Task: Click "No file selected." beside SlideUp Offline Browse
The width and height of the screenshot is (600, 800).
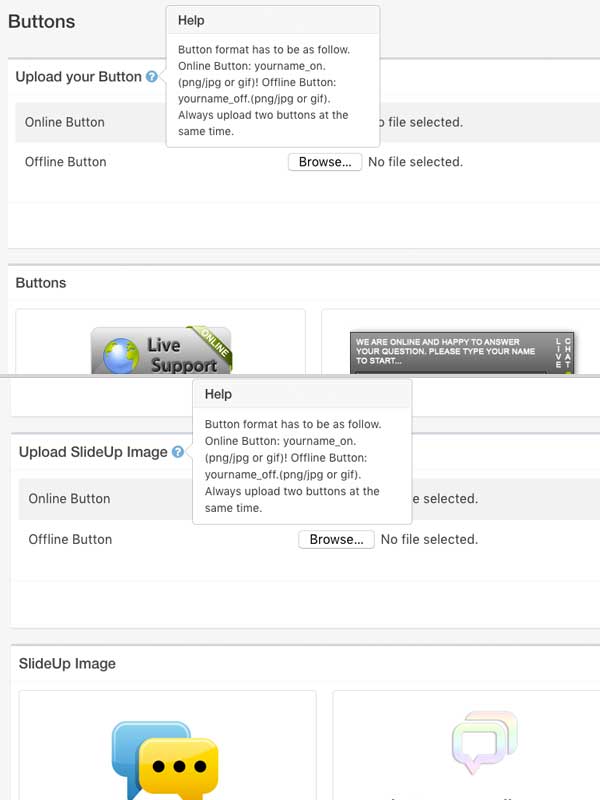Action: tap(430, 539)
